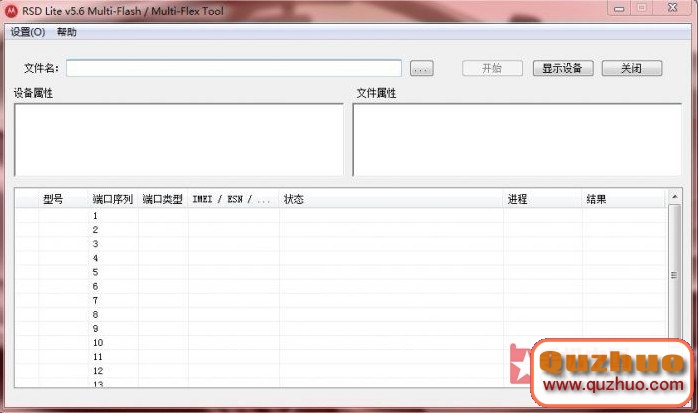Click the 开始 button
Image resolution: width=699 pixels, height=413 pixels.
click(492, 68)
